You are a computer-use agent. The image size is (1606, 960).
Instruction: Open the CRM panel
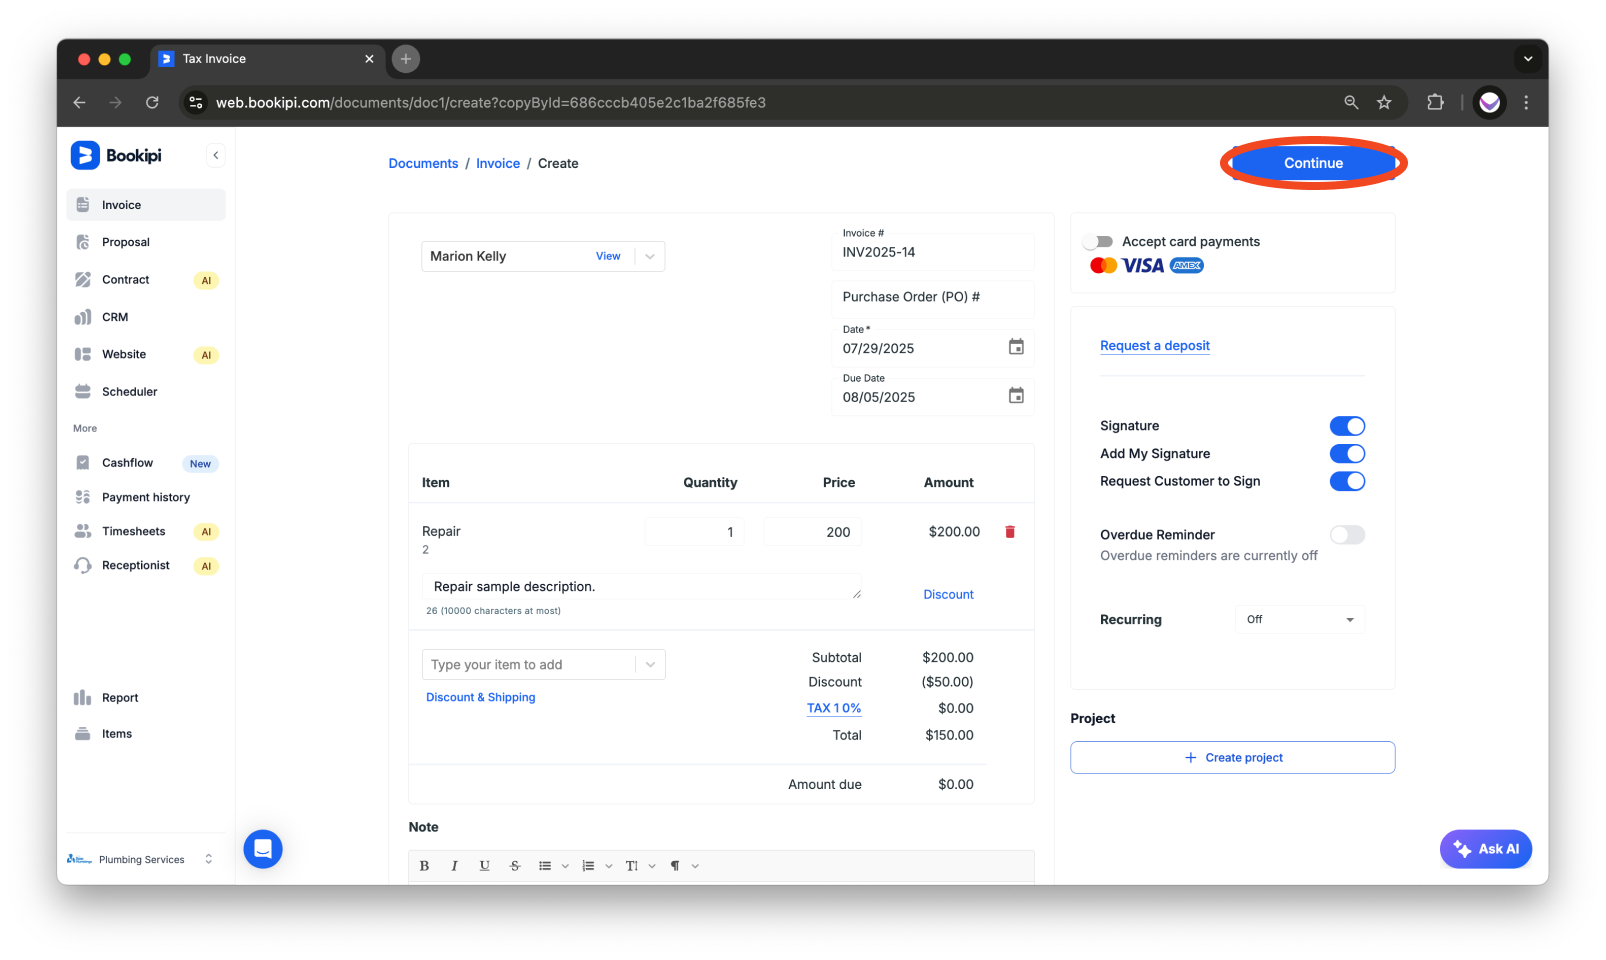pos(115,316)
